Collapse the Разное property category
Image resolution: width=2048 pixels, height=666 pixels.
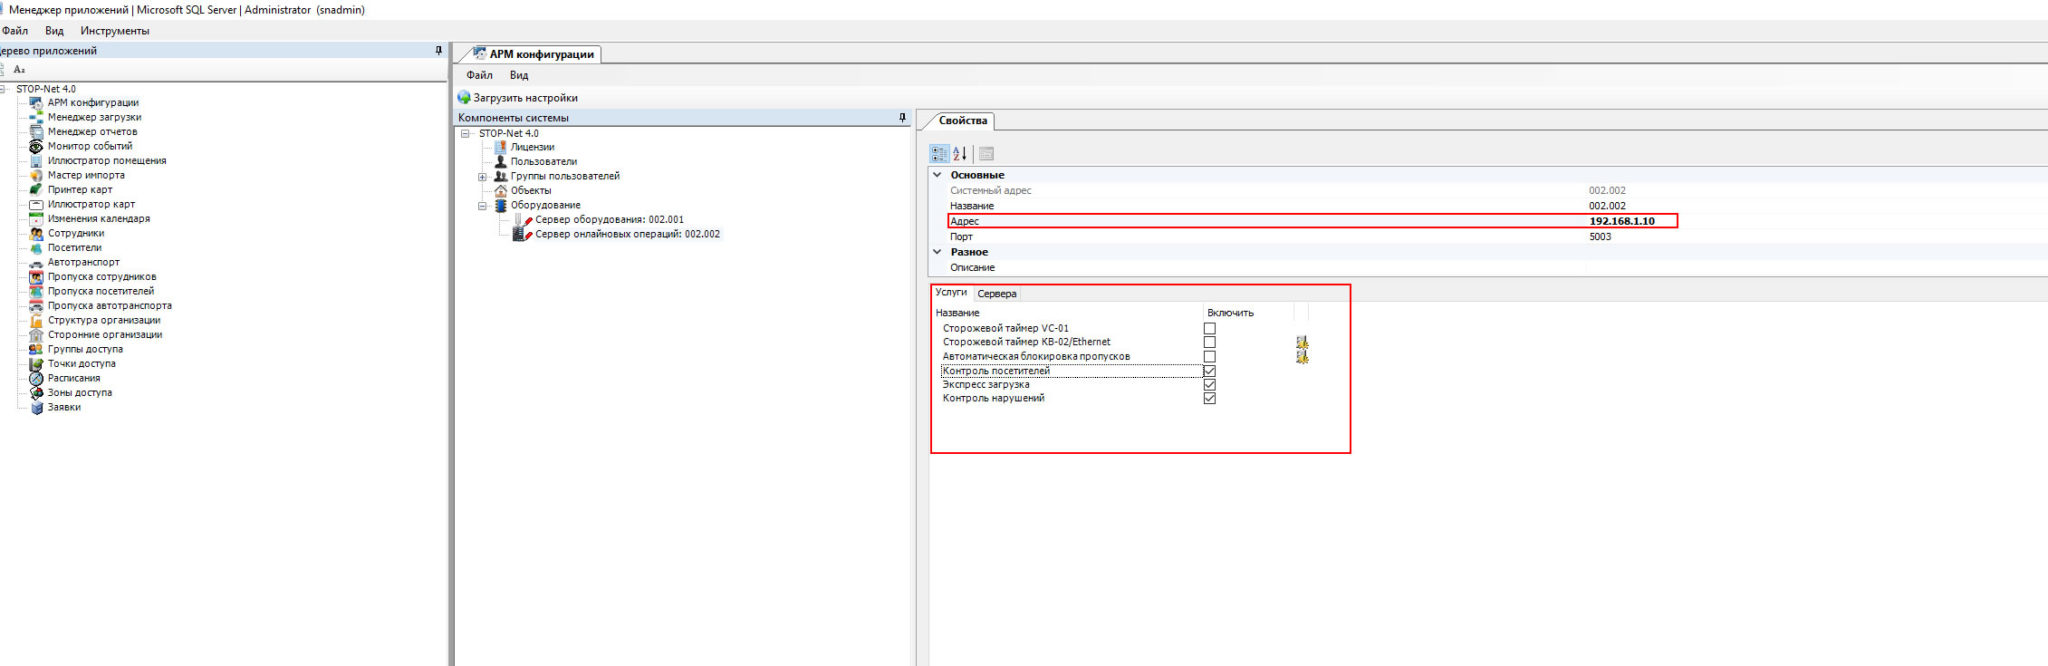938,252
